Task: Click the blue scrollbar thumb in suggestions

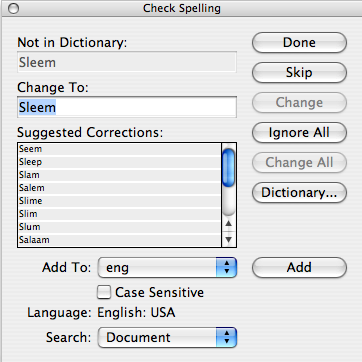Action: 229,167
